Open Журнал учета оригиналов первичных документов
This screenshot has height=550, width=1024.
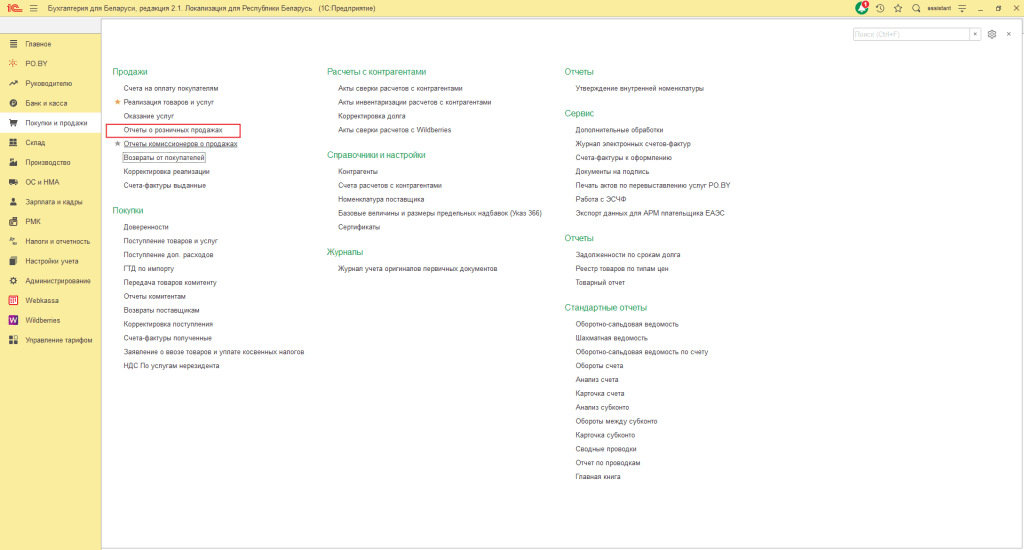pyautogui.click(x=417, y=268)
